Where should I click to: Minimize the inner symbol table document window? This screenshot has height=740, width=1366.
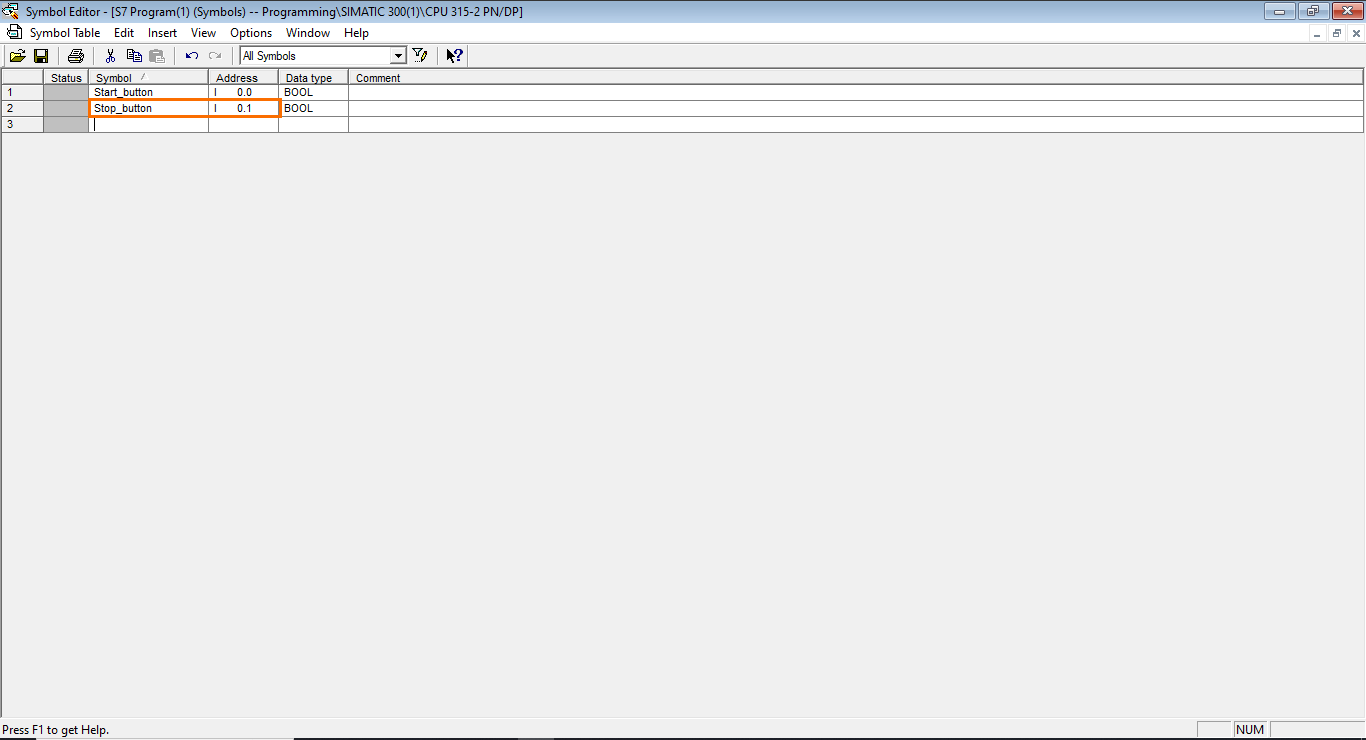point(1318,33)
